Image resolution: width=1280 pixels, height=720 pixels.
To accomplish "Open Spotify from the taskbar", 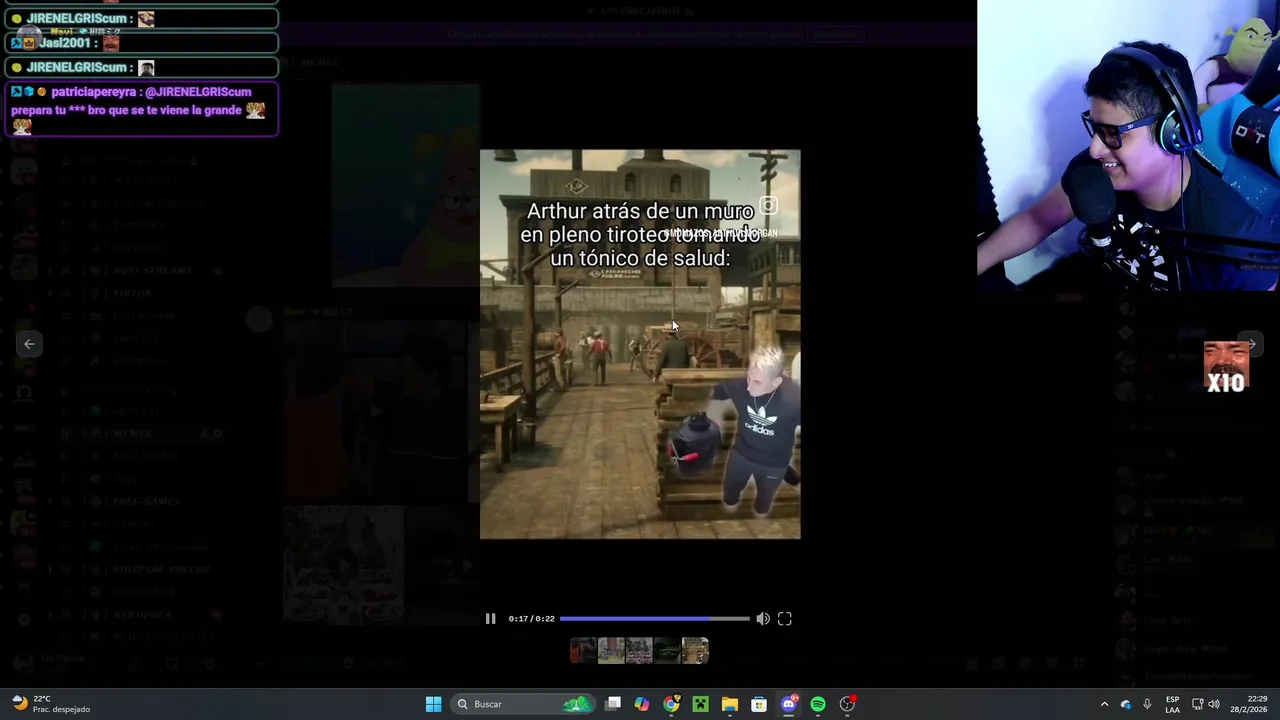I will click(818, 704).
